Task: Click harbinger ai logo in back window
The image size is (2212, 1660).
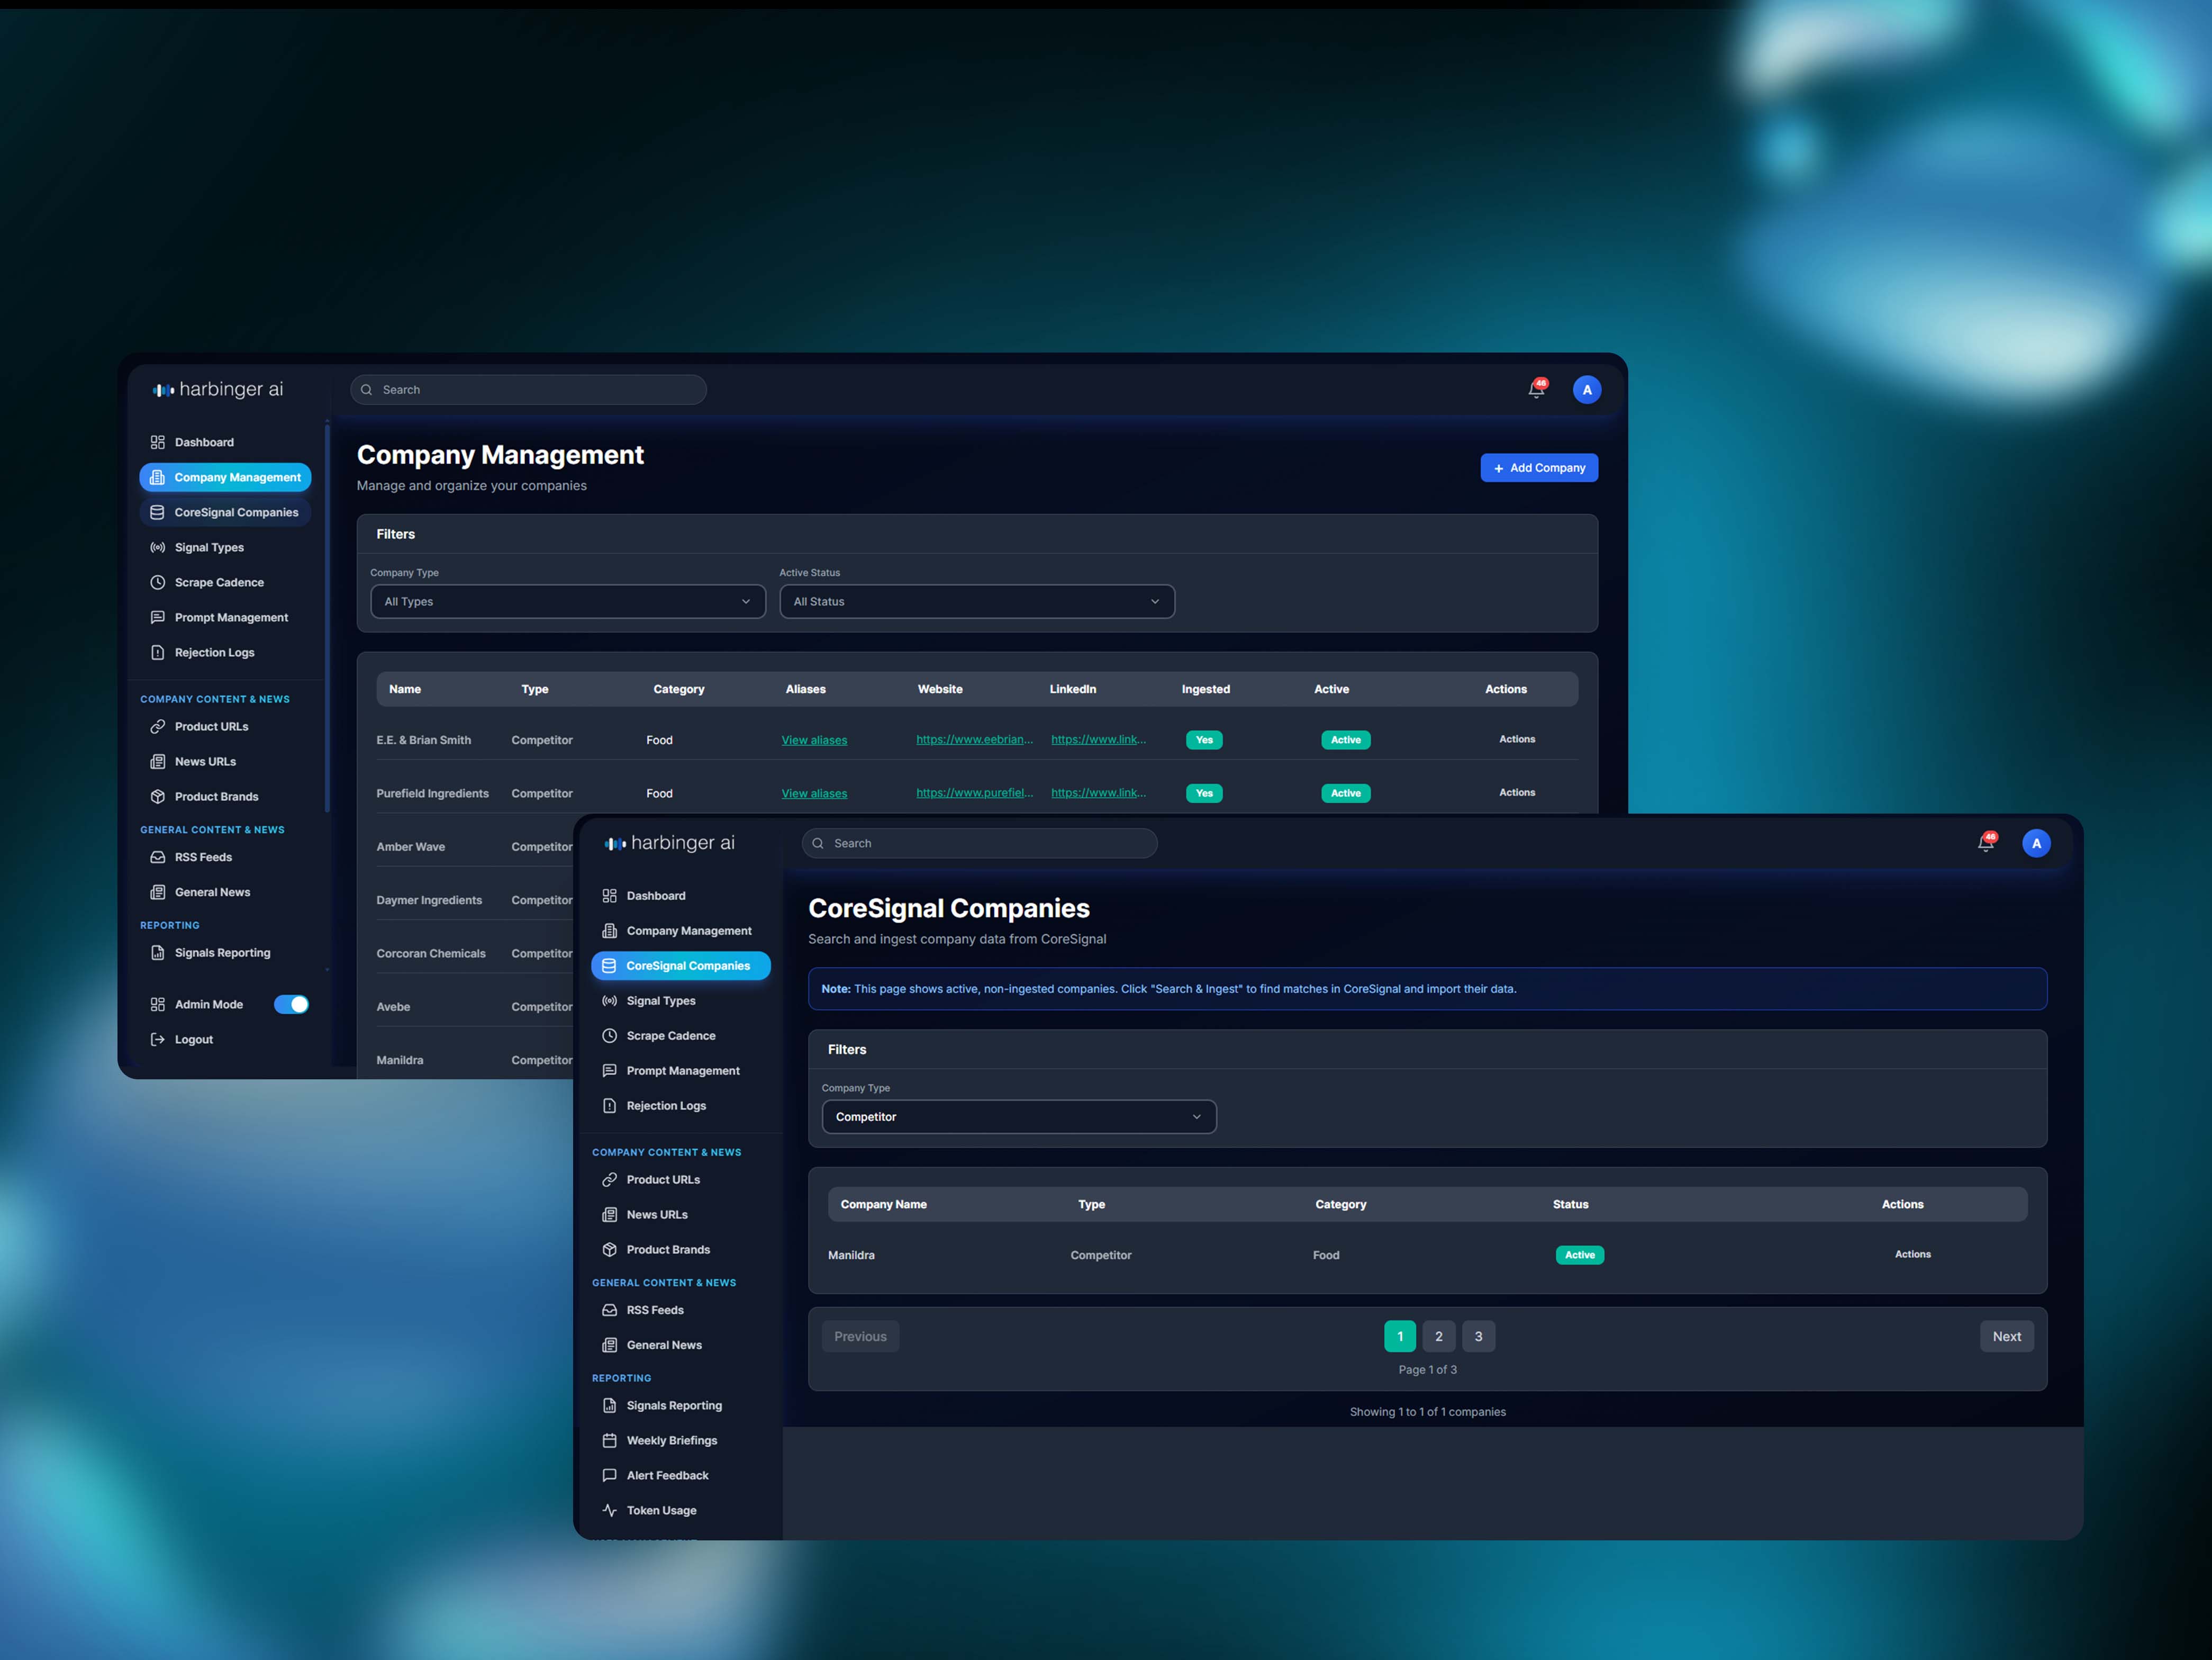Action: pos(218,389)
